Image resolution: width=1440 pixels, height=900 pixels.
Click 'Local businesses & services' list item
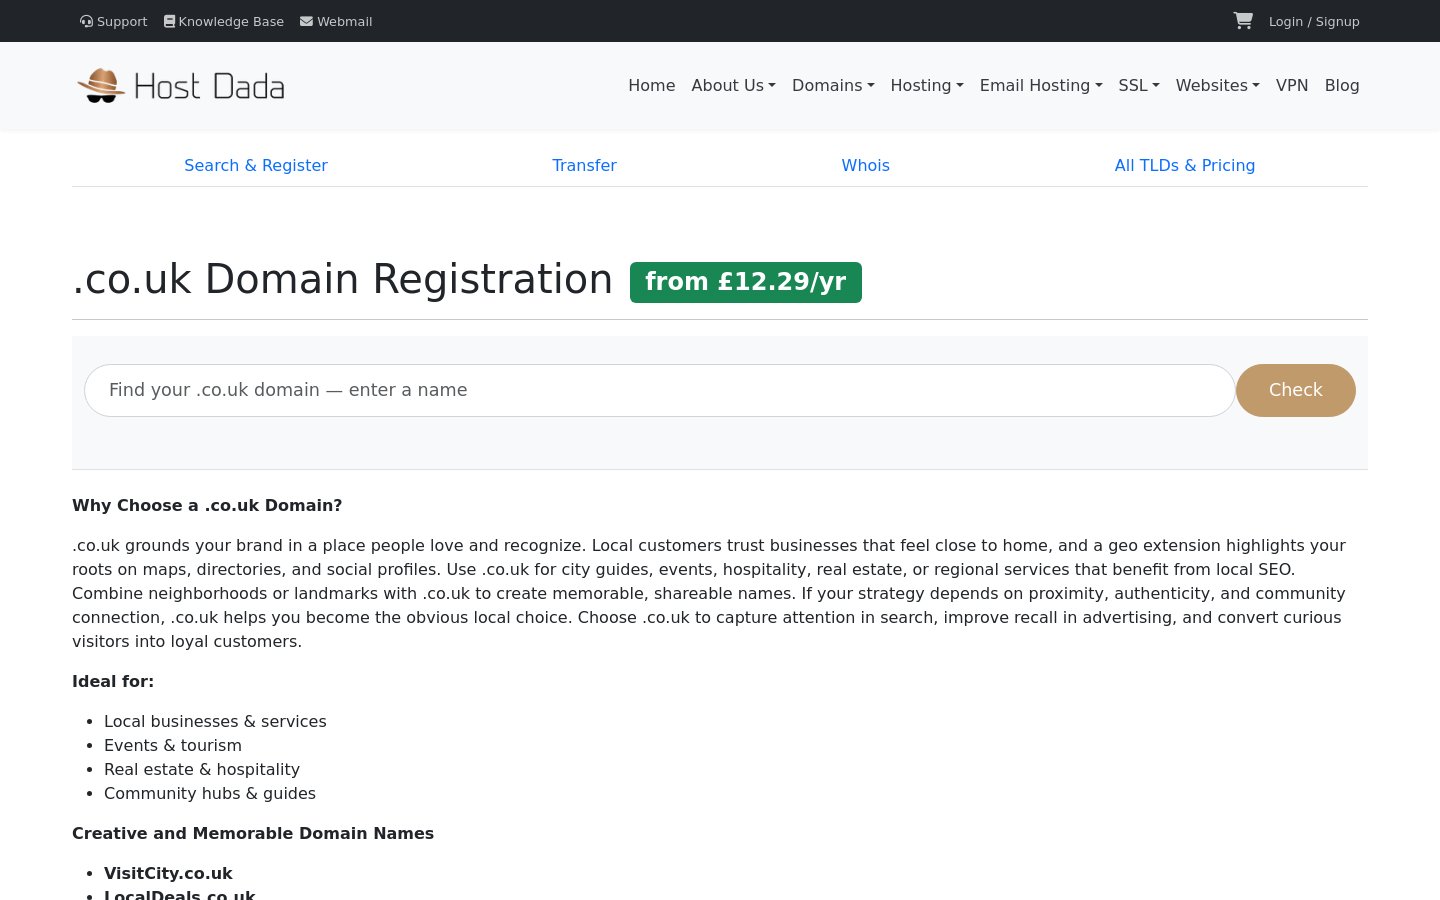coord(215,722)
